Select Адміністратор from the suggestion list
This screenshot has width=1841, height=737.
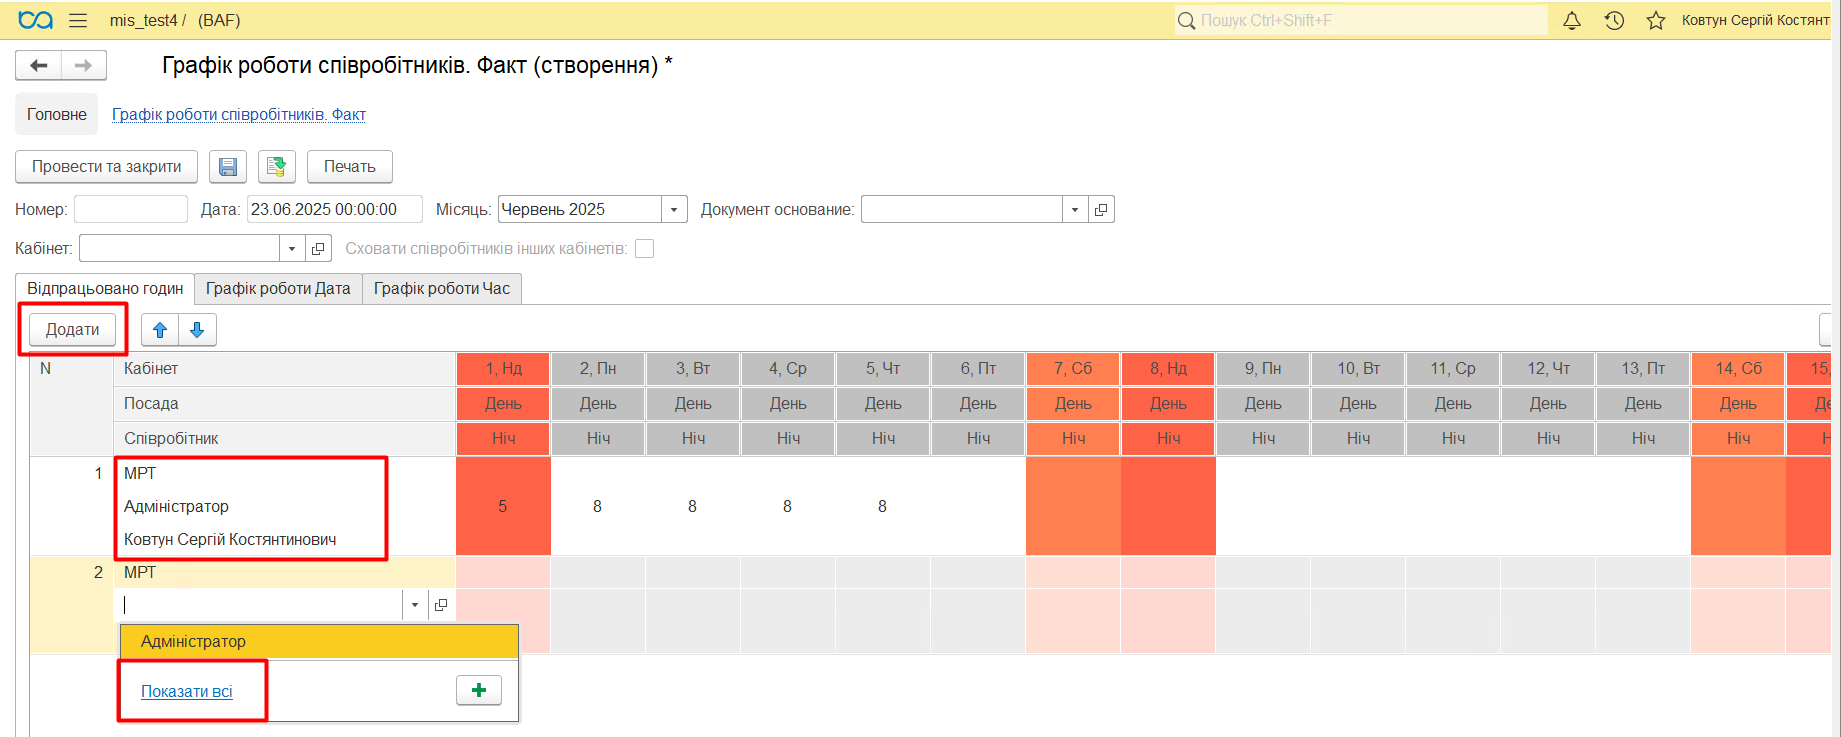tap(194, 642)
